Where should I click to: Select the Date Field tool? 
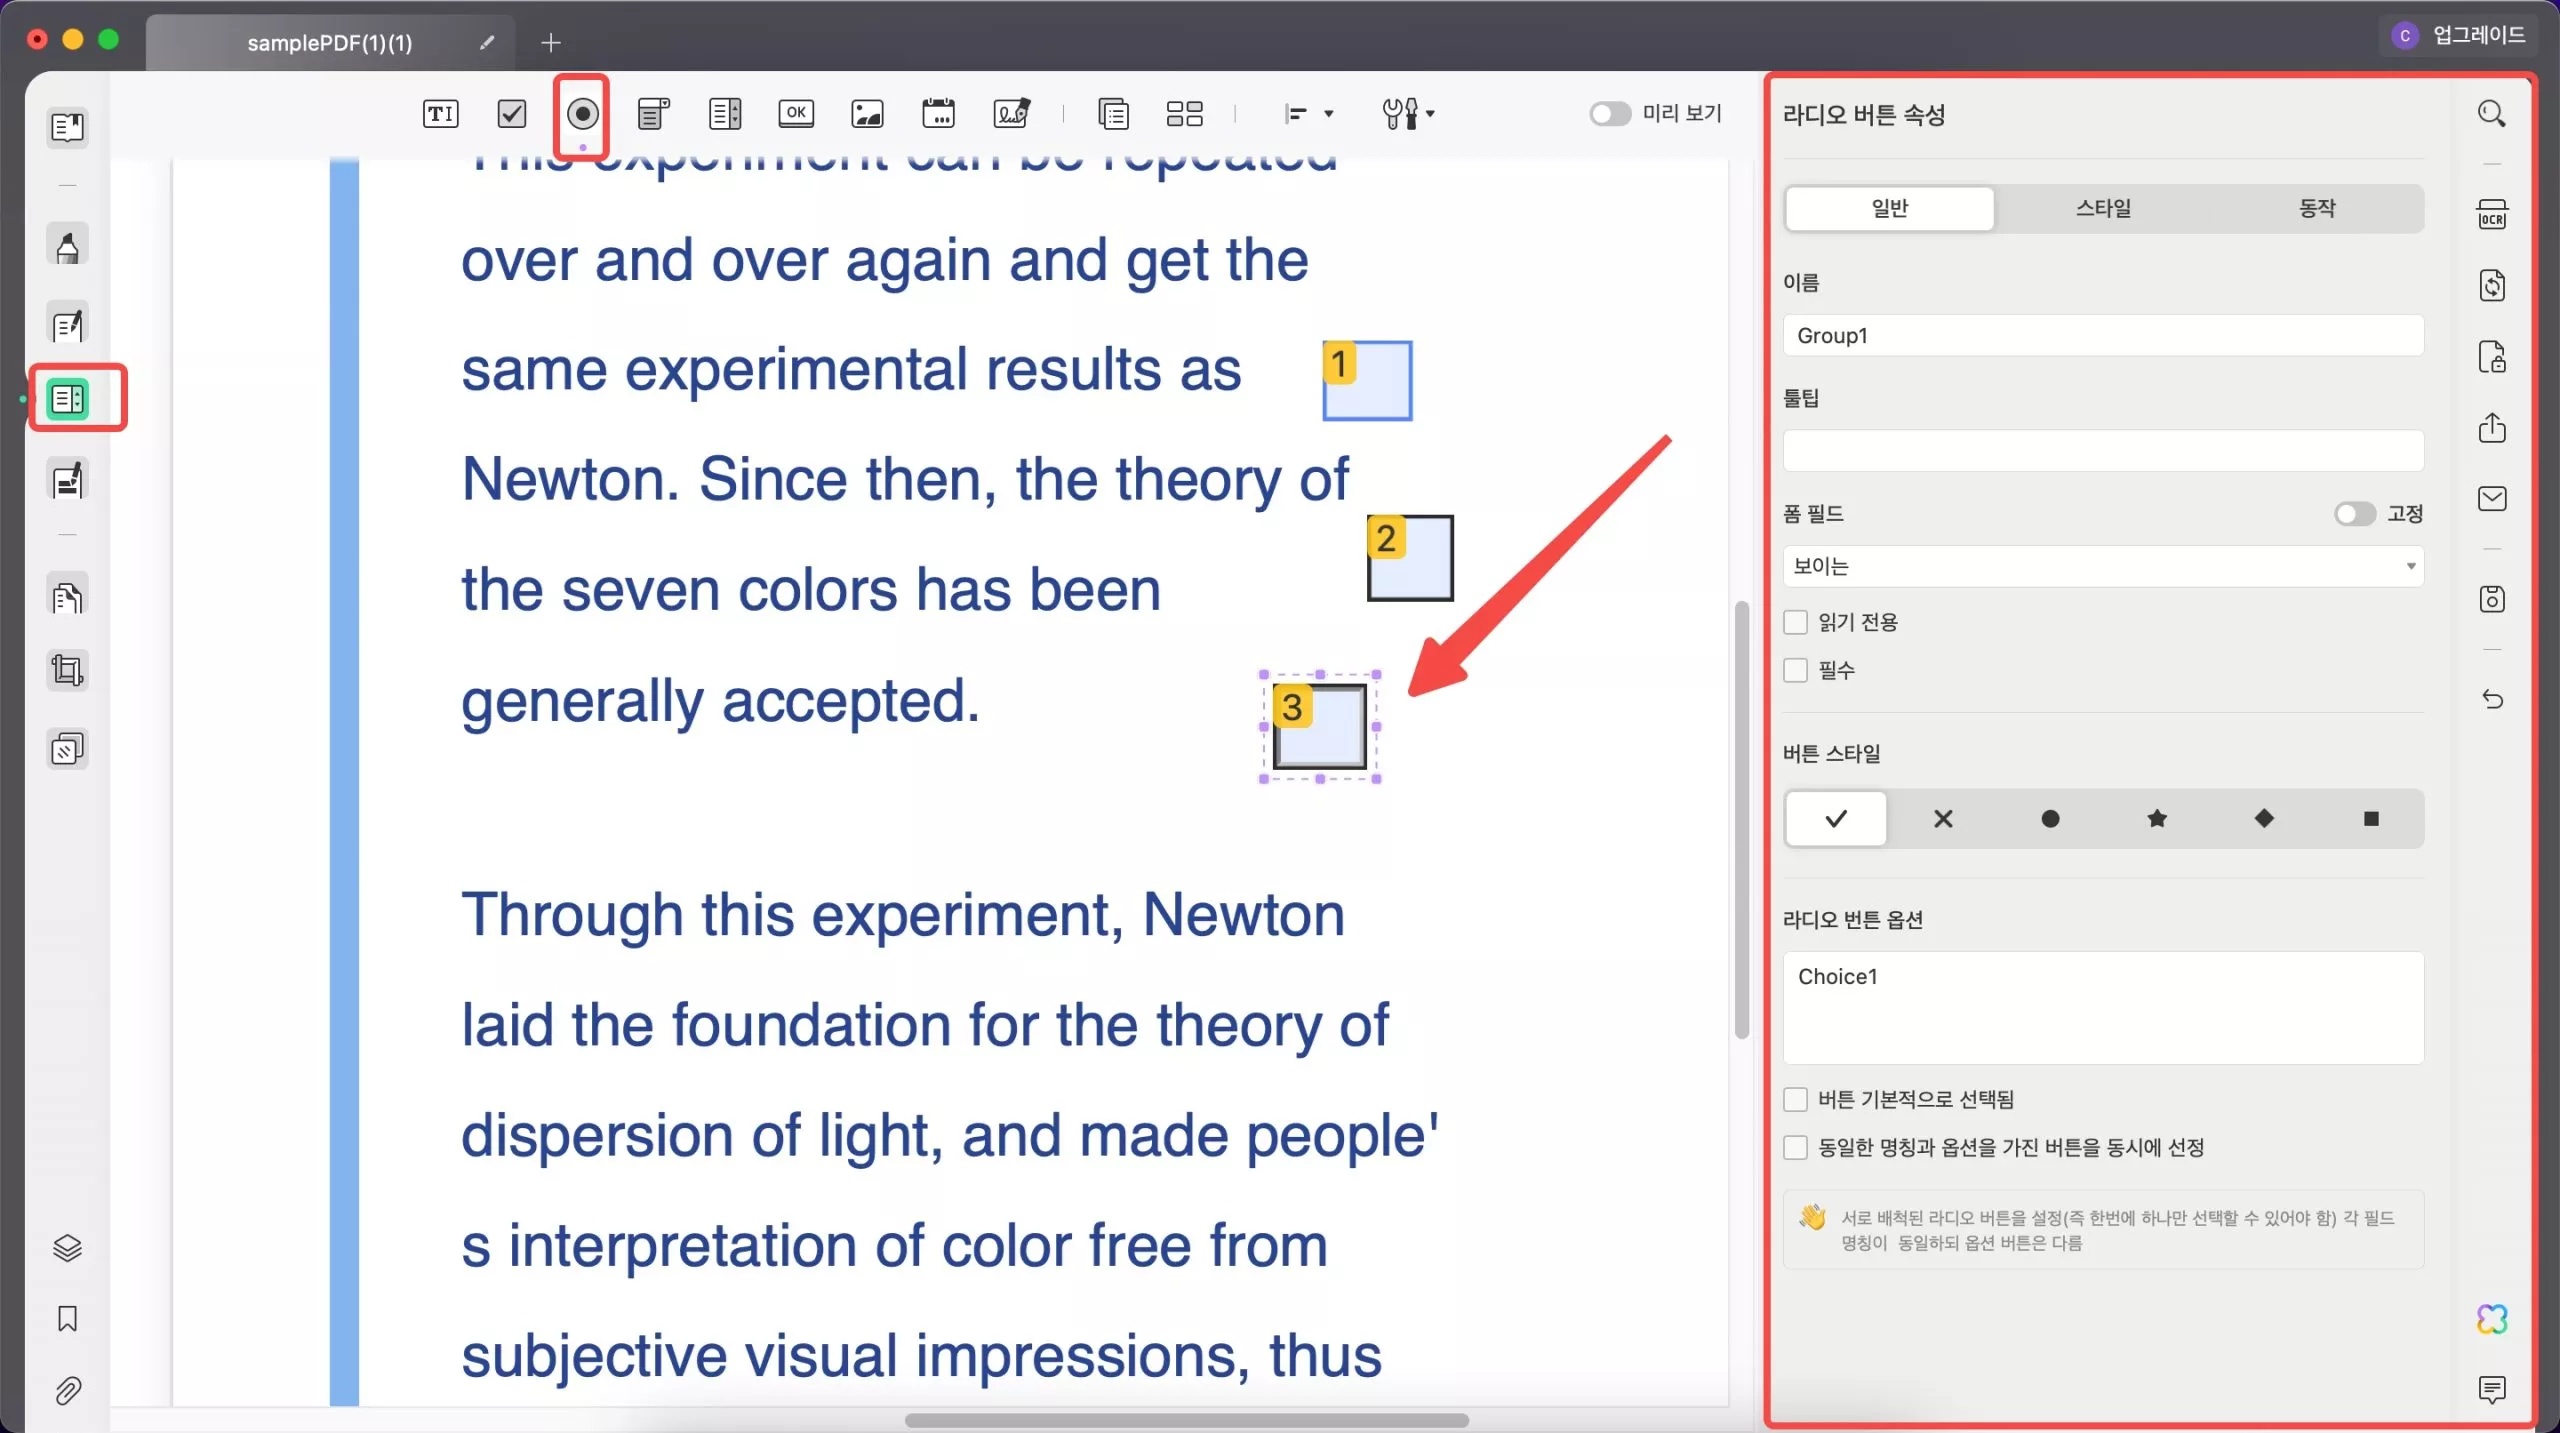point(938,113)
